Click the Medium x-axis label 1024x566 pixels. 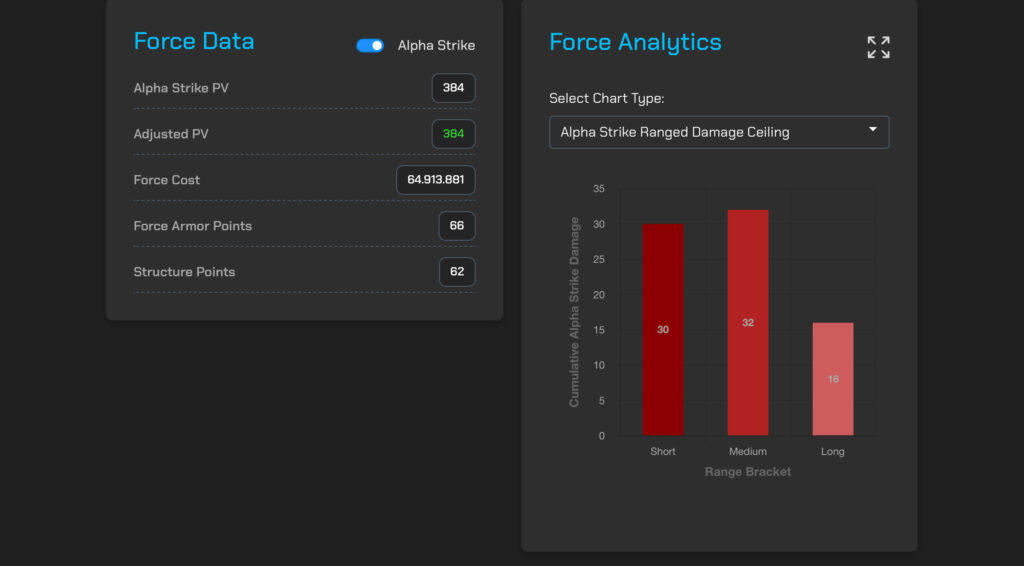tap(748, 452)
